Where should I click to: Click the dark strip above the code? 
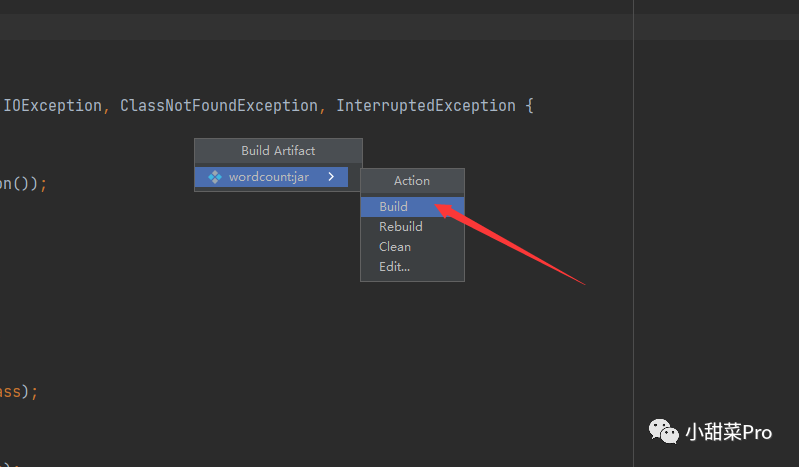coord(300,27)
